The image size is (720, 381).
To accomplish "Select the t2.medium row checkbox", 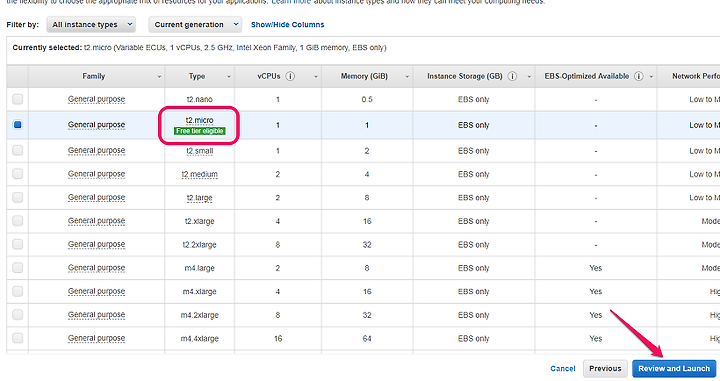I will pos(17,174).
